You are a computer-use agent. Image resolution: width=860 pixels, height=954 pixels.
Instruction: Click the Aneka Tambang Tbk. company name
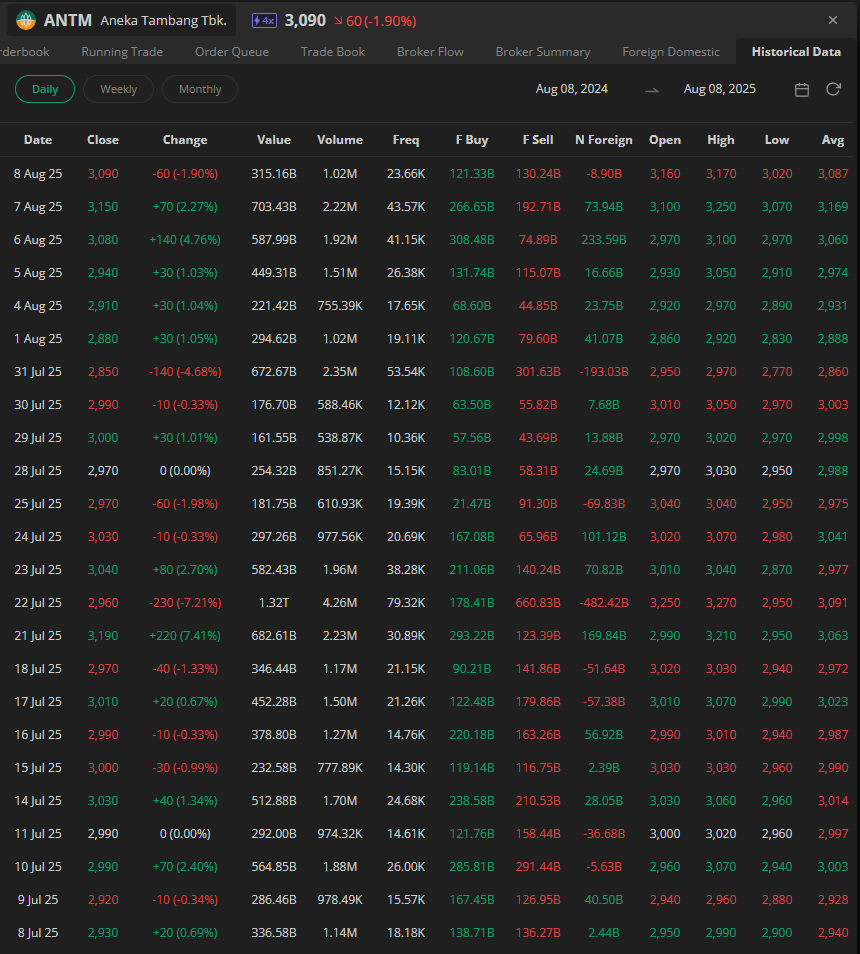164,20
